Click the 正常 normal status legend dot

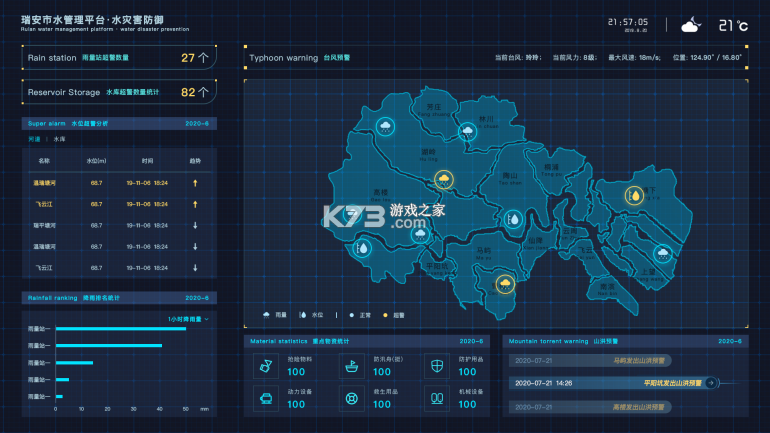(x=352, y=315)
